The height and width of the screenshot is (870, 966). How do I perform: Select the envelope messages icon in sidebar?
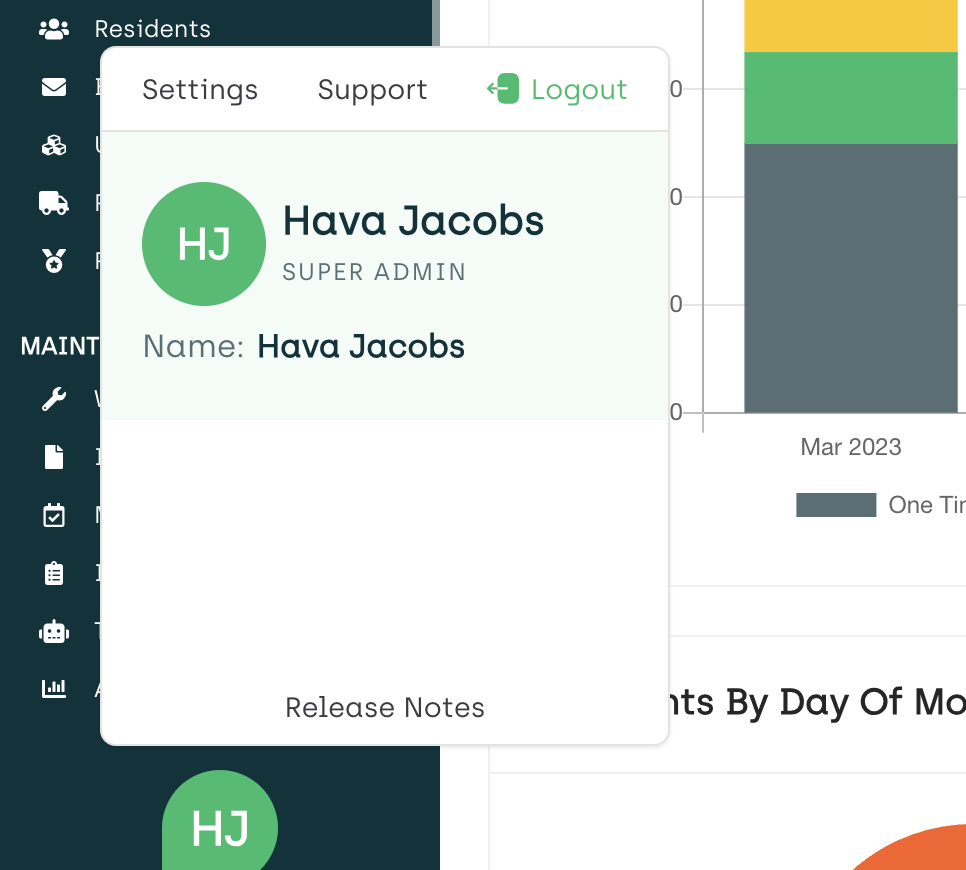click(54, 88)
